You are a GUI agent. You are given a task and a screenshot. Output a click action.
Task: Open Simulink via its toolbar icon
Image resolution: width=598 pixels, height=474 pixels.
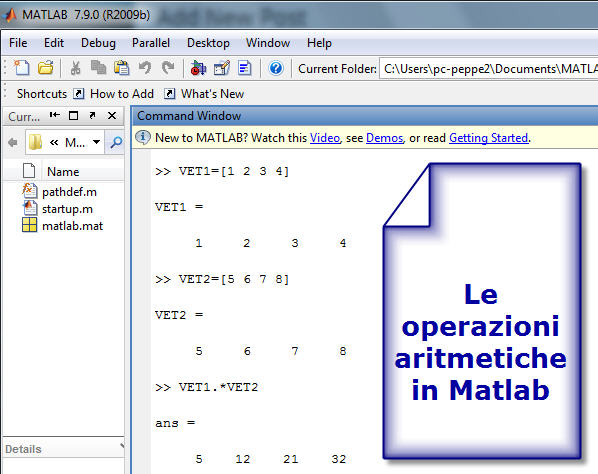(198, 68)
